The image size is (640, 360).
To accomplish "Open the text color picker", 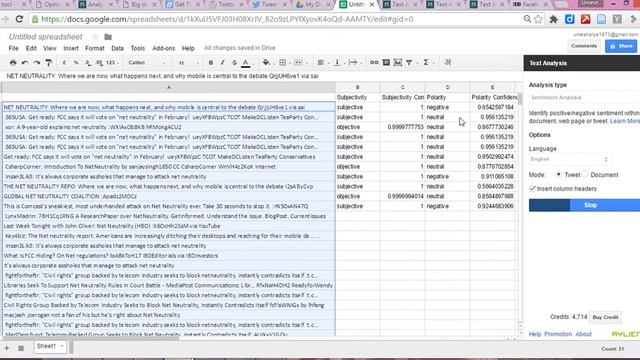I will point(246,63).
